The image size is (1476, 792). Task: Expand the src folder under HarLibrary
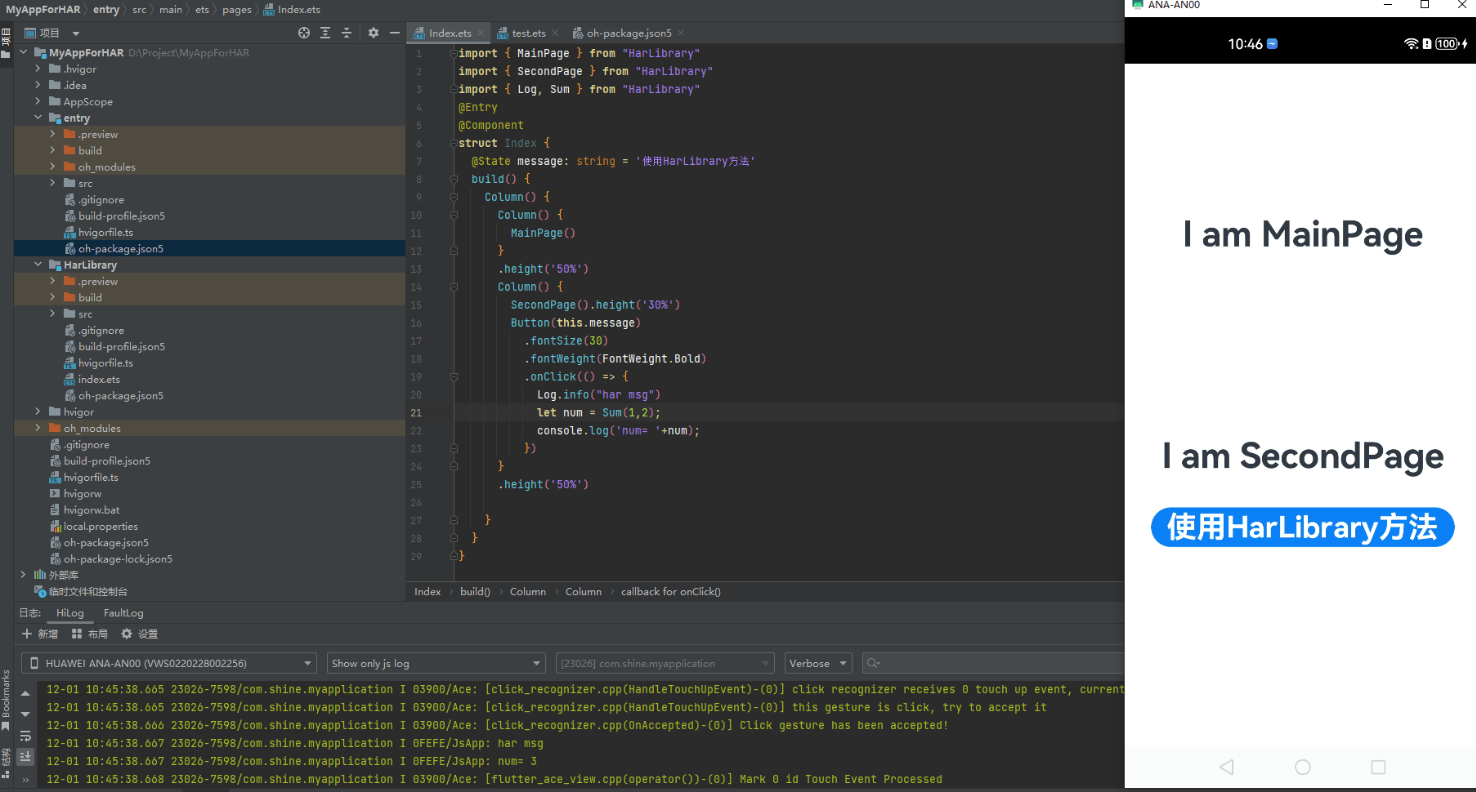[52, 314]
